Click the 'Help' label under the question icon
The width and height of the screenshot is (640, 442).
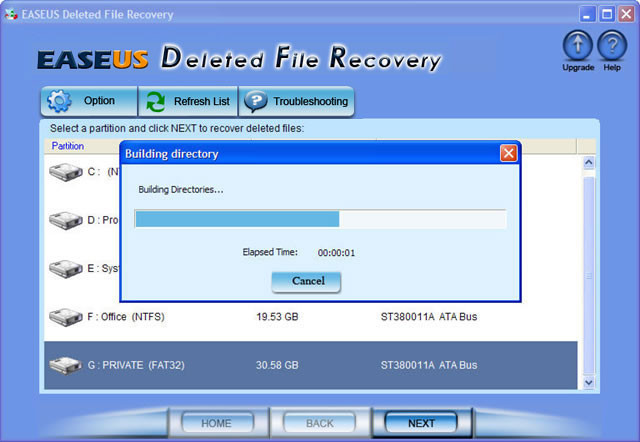[612, 67]
